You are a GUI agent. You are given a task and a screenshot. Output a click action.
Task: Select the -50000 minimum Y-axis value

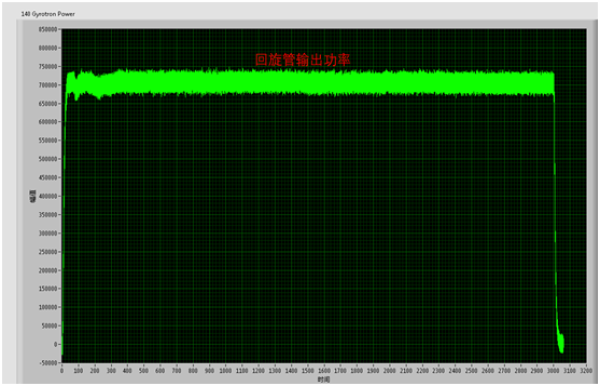tap(48, 363)
